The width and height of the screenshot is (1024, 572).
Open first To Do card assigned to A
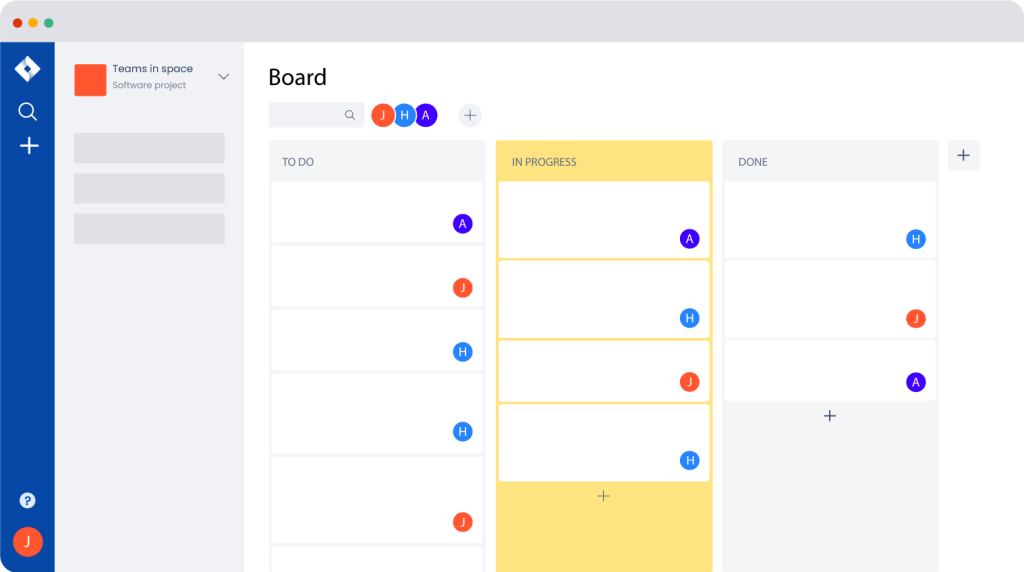[377, 212]
